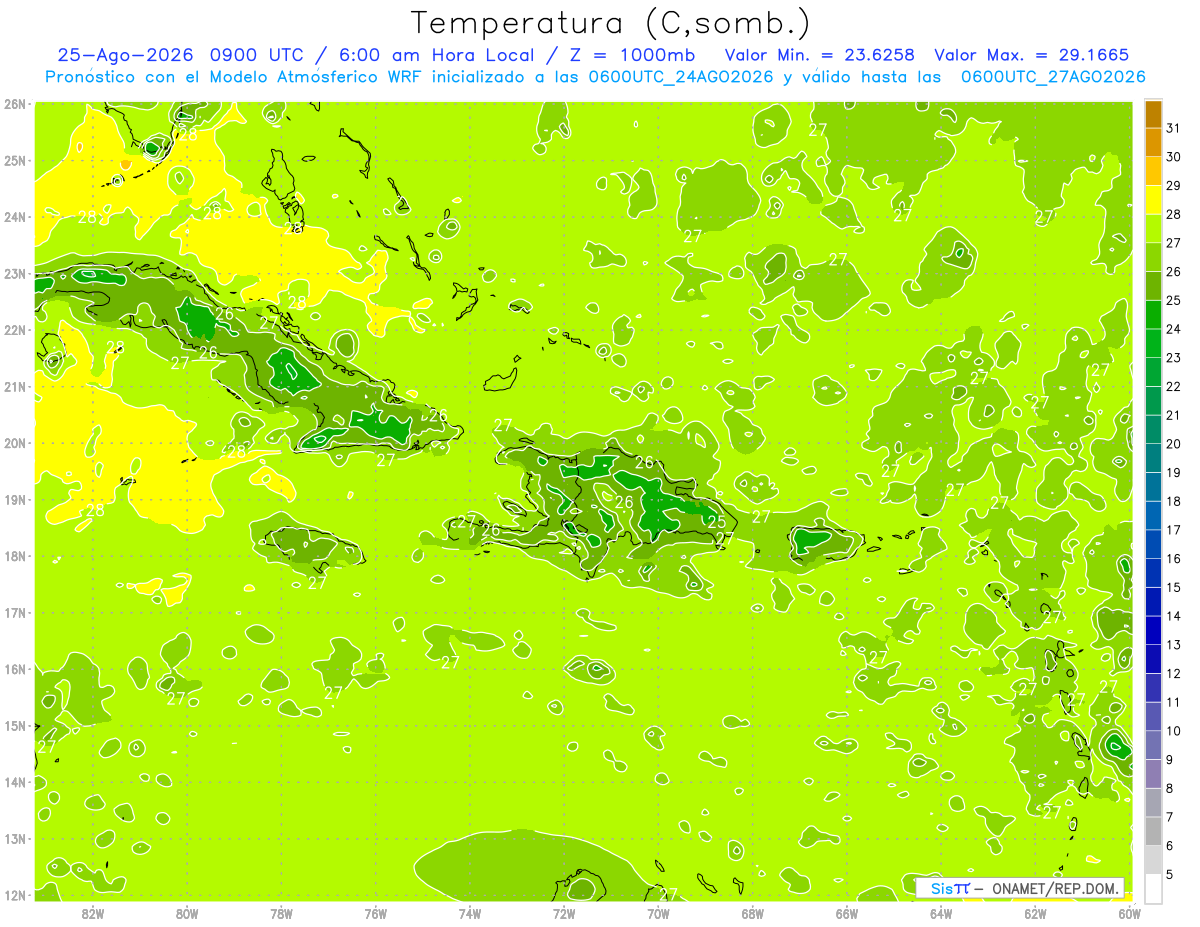Click the '72W' longitude axis label
Screen dimensions: 1200x927
(564, 913)
